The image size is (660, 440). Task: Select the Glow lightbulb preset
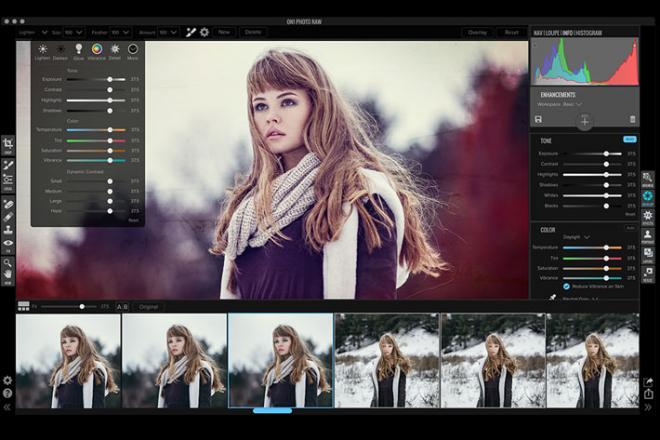pyautogui.click(x=79, y=50)
